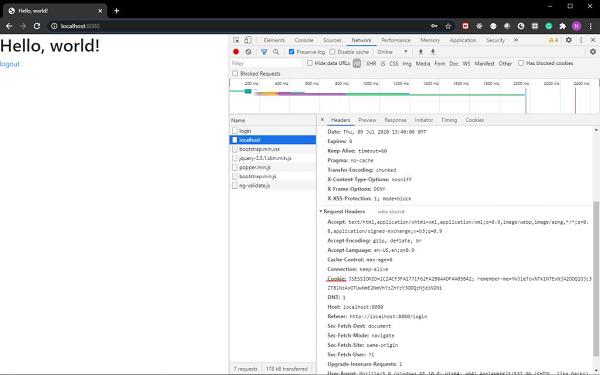Open the Cookies tab of request details
The height and width of the screenshot is (375, 600).
click(x=474, y=120)
